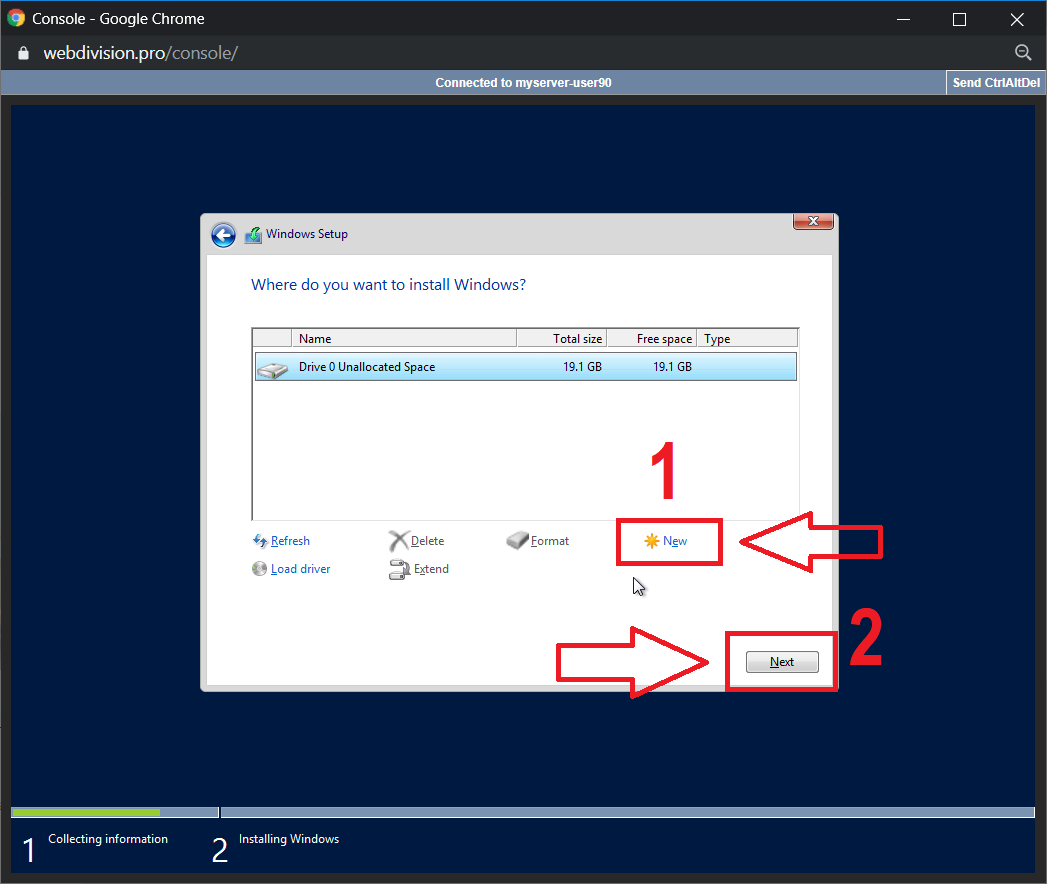Click the lock icon in the address bar
The height and width of the screenshot is (884, 1047).
[x=24, y=53]
